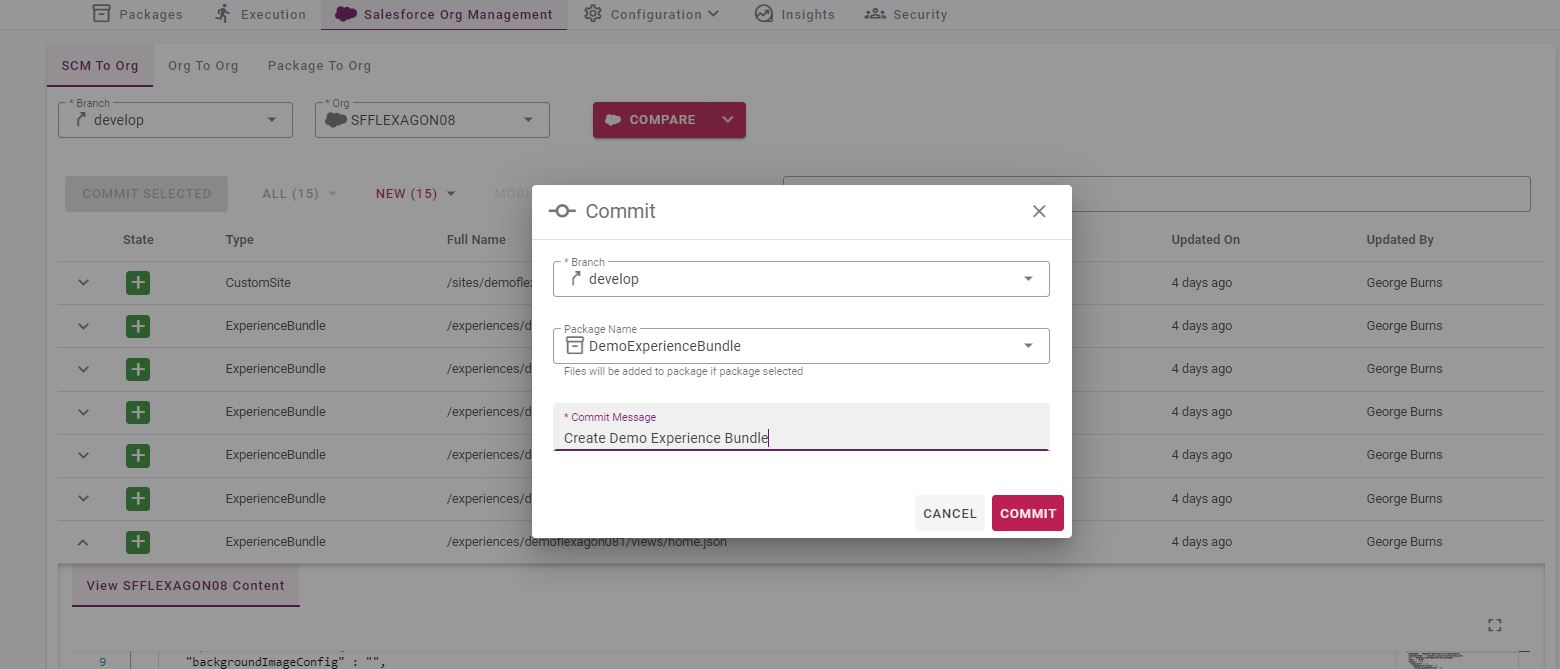Open the background Branch develop dropdown
The width and height of the screenshot is (1560, 669).
pyautogui.click(x=175, y=120)
